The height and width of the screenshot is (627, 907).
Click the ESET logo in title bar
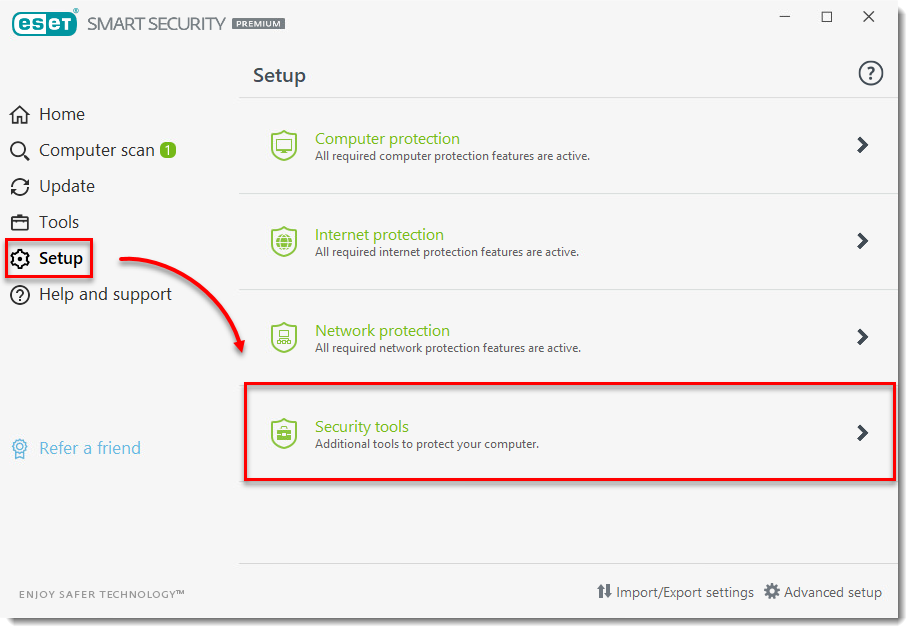pyautogui.click(x=44, y=22)
